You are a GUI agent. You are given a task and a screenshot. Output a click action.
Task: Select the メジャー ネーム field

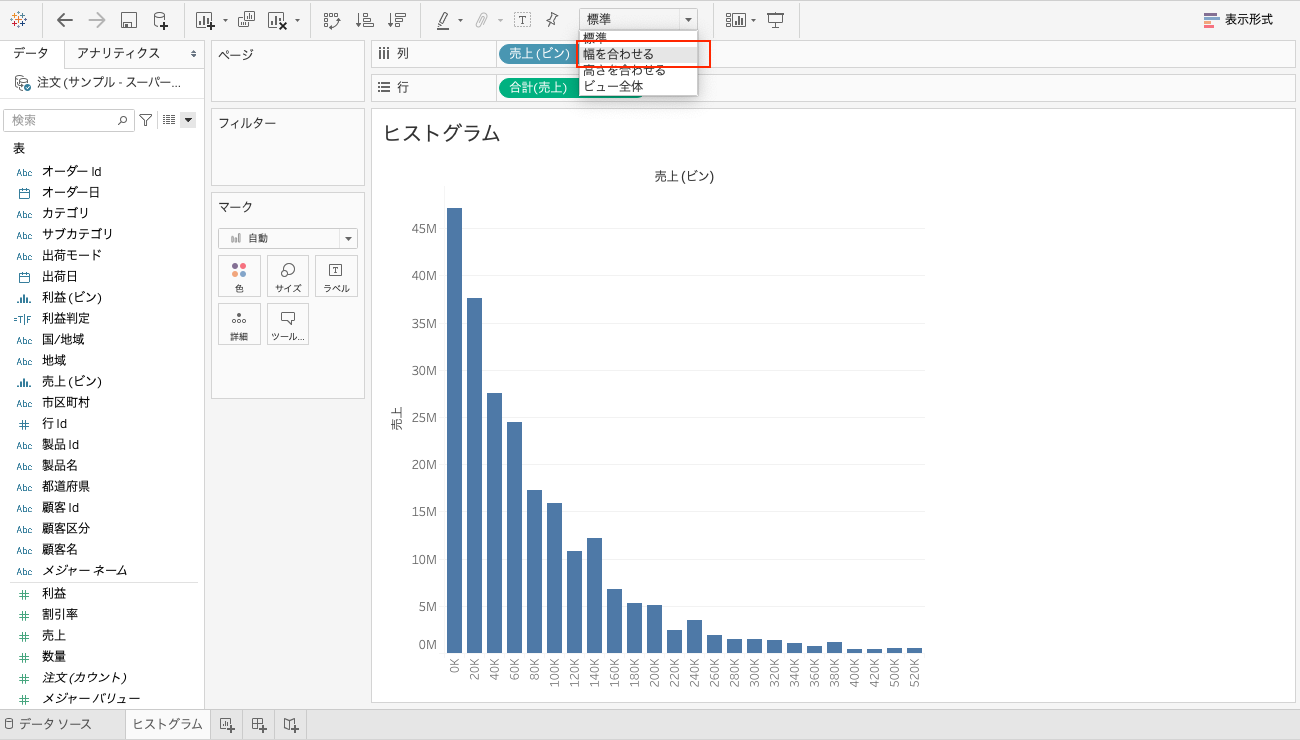84,570
